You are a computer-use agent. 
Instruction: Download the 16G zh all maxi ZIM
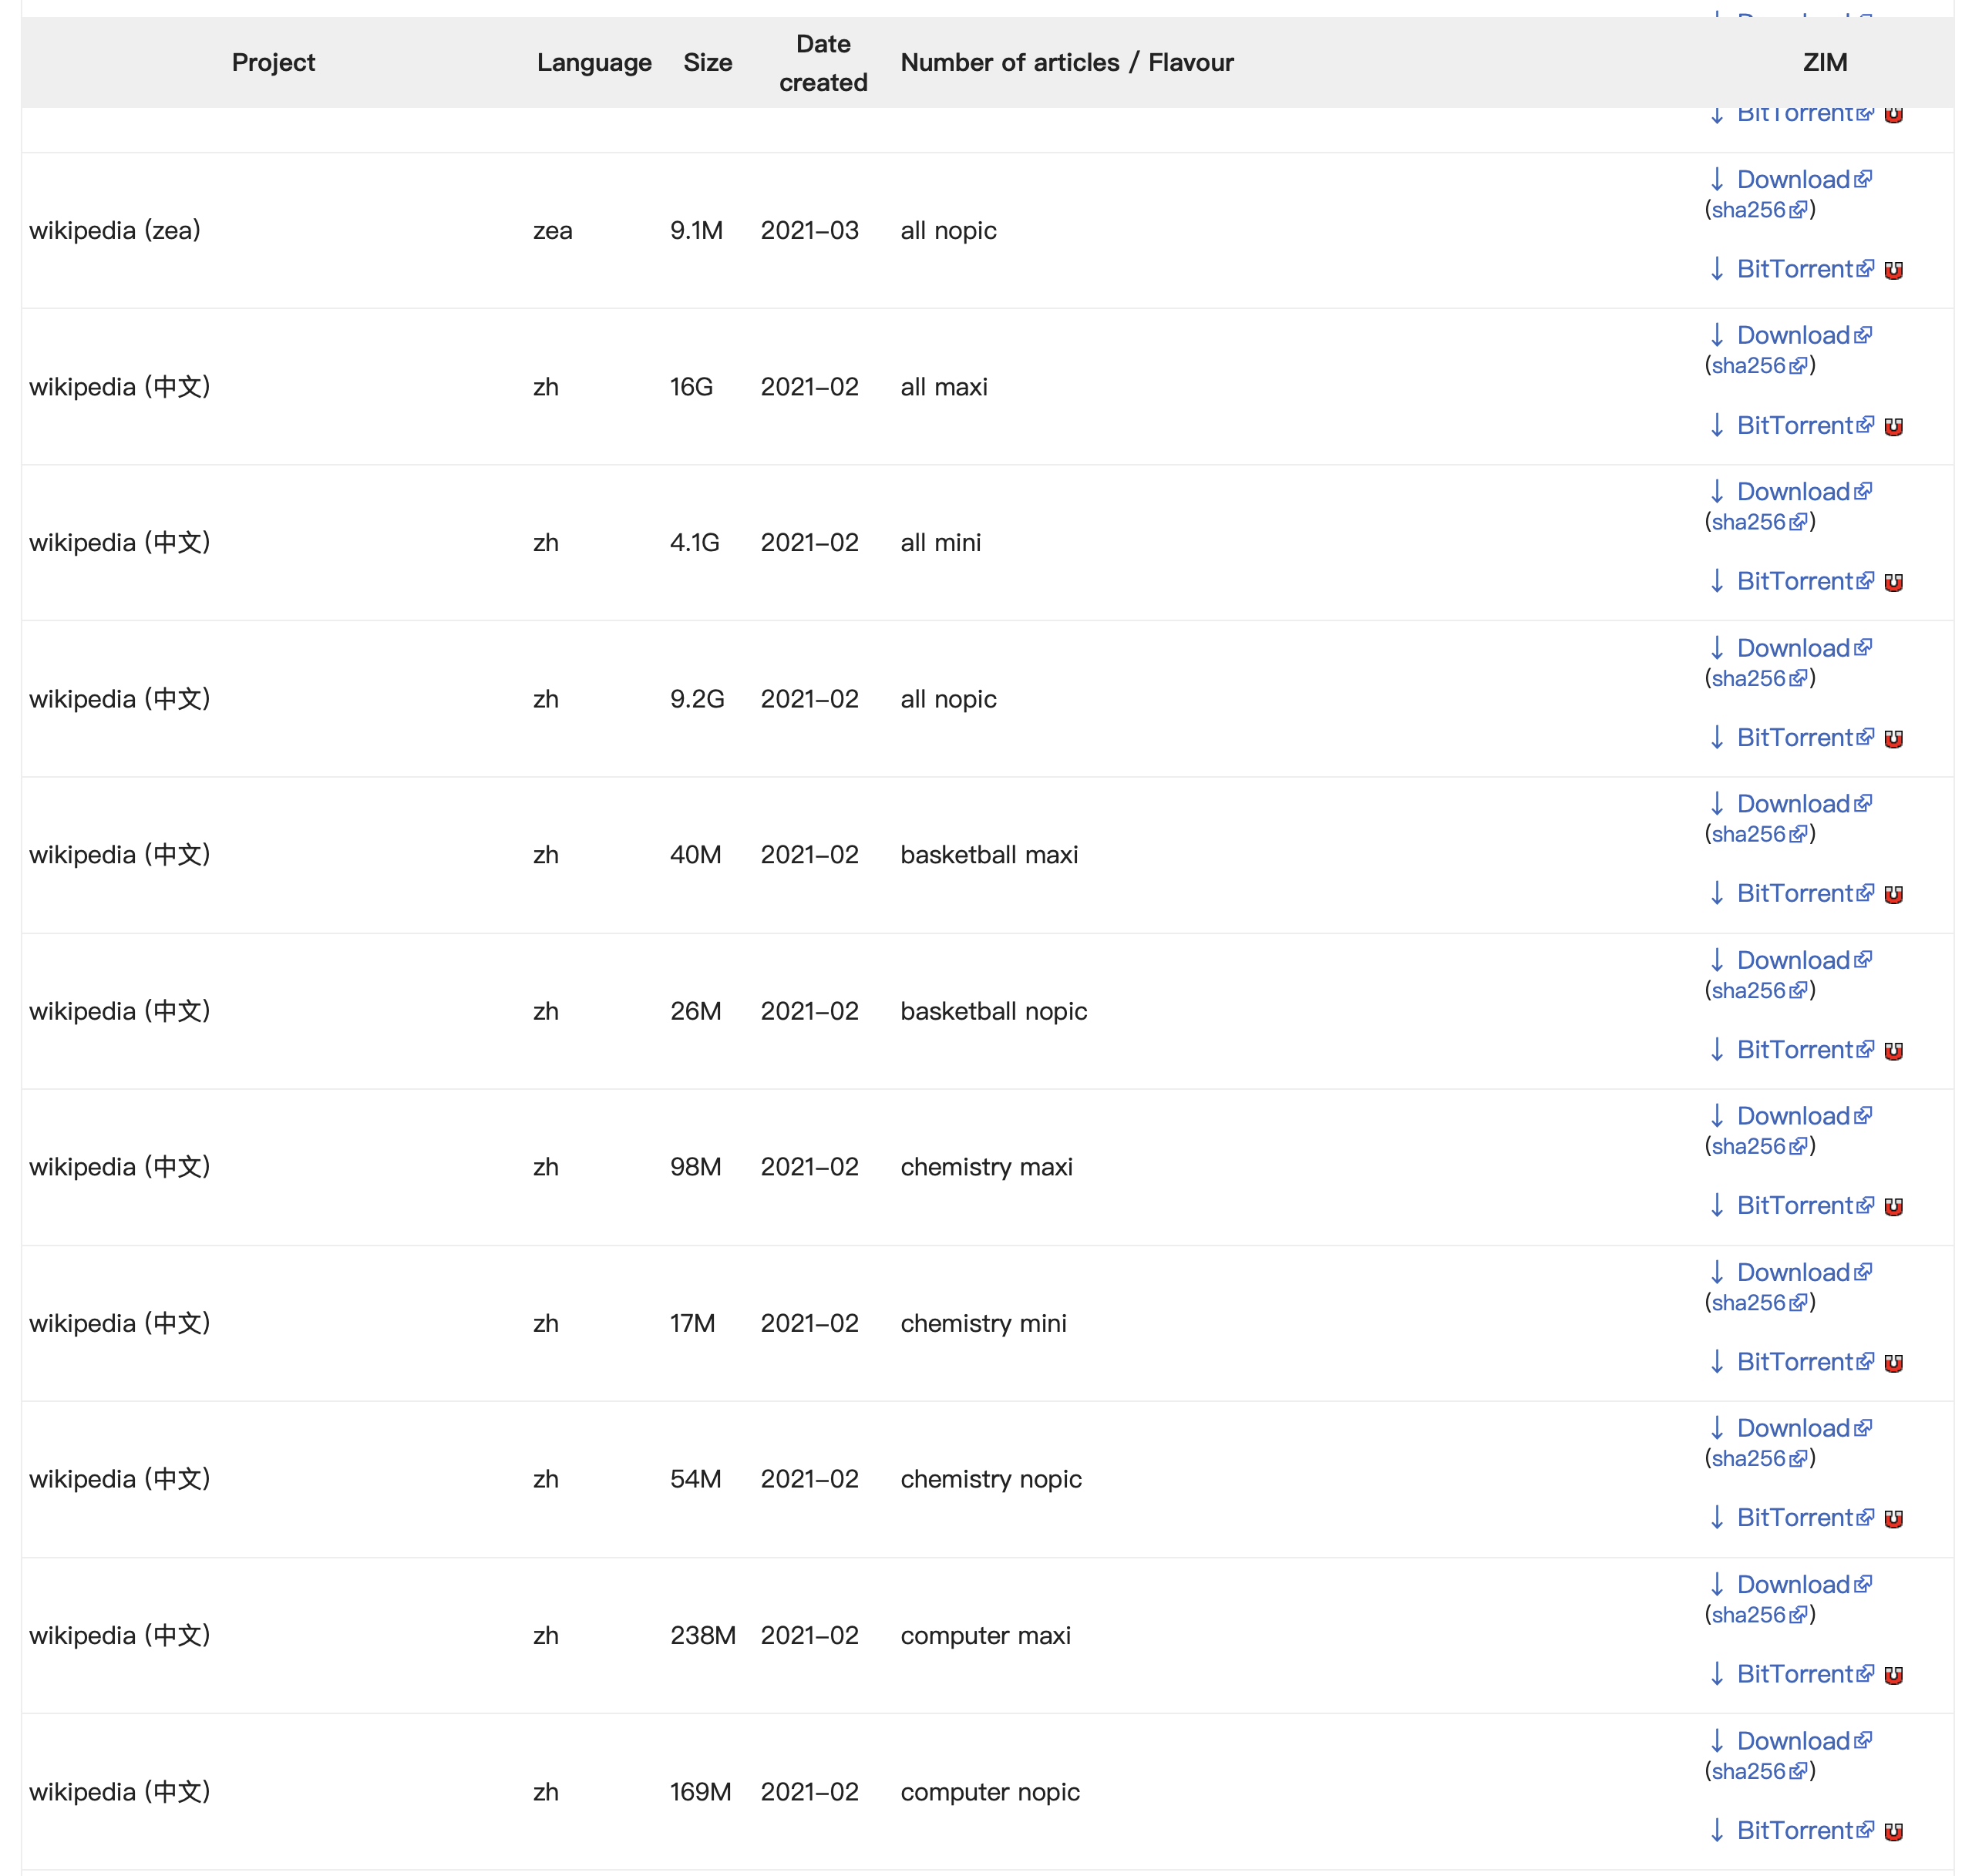click(x=1792, y=336)
